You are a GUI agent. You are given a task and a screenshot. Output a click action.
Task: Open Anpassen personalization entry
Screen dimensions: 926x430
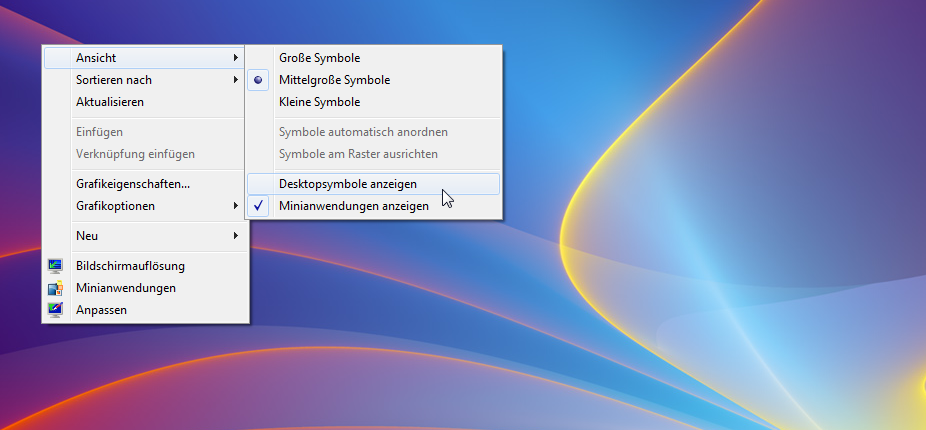tap(145, 310)
